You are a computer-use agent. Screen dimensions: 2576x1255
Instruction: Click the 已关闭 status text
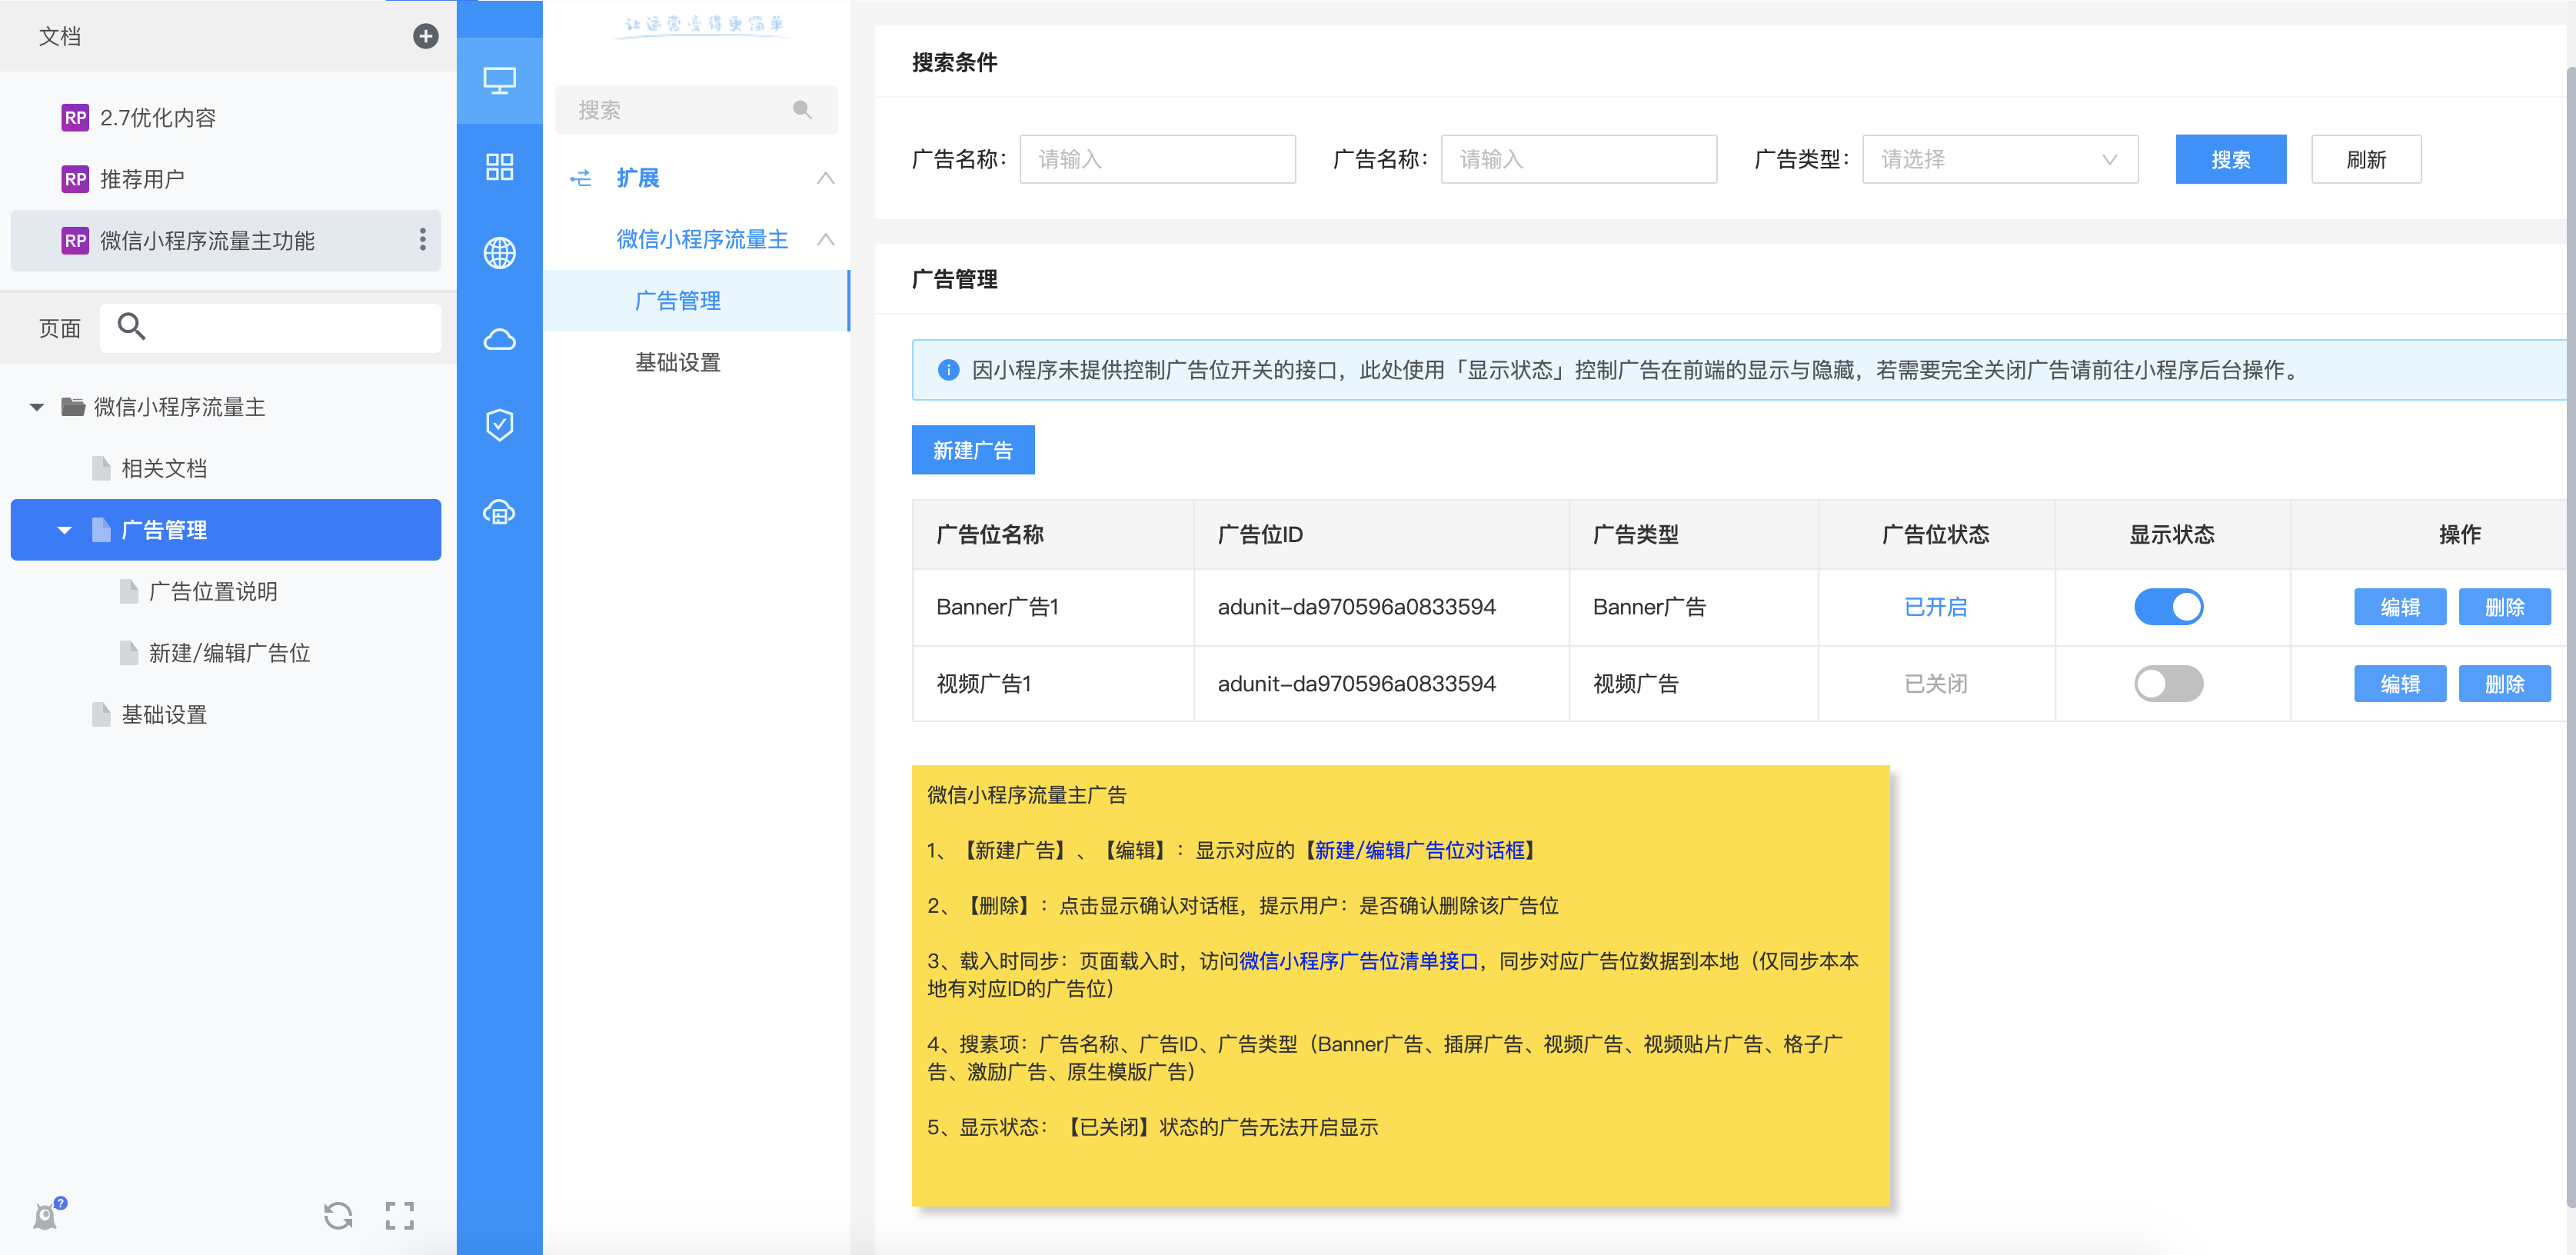coord(1935,684)
